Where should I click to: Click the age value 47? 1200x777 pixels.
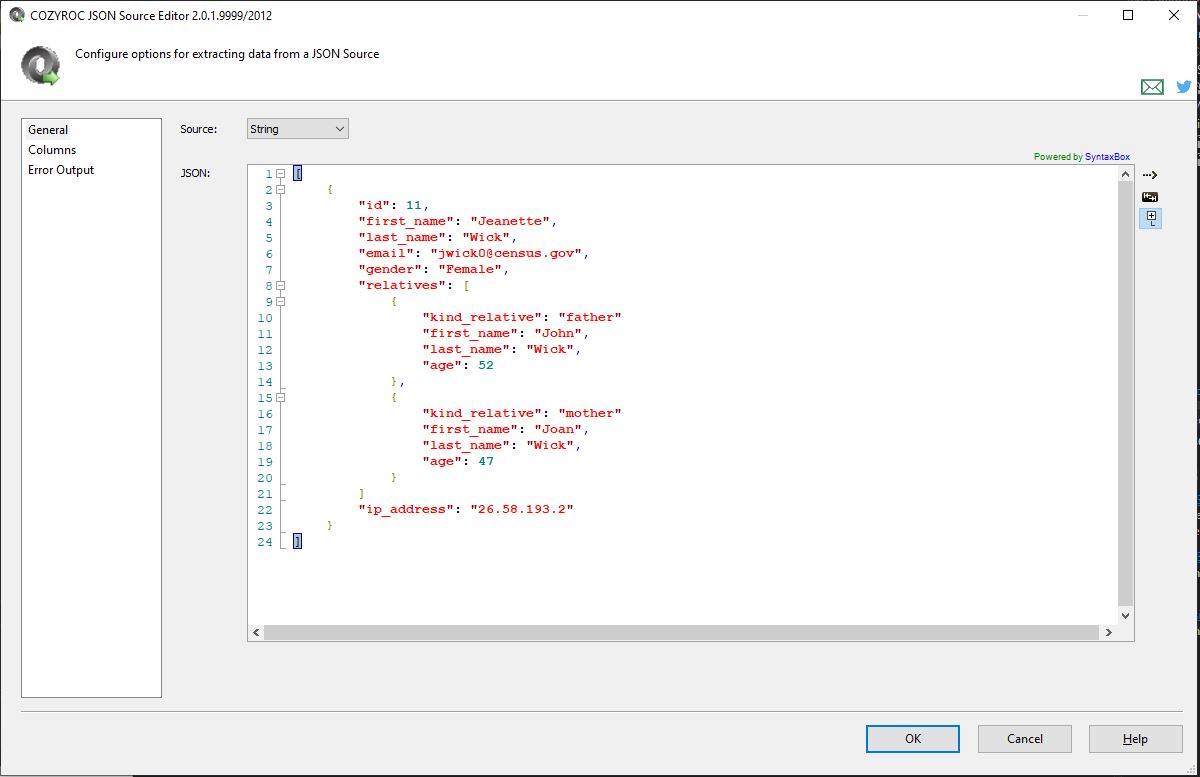coord(486,462)
